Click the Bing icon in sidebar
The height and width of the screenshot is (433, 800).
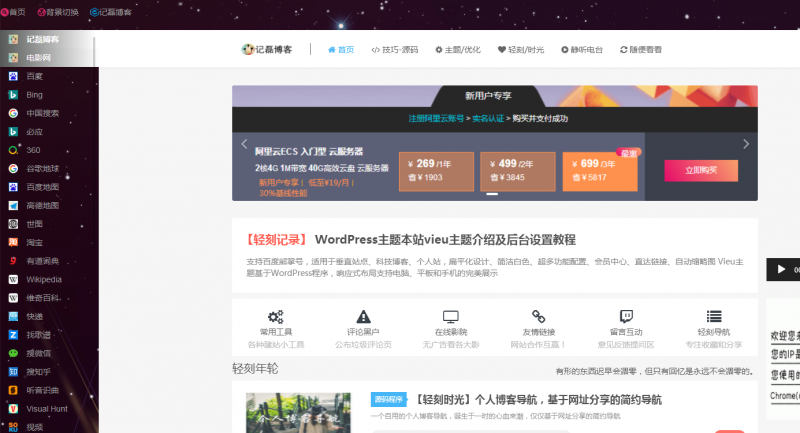(x=13, y=94)
